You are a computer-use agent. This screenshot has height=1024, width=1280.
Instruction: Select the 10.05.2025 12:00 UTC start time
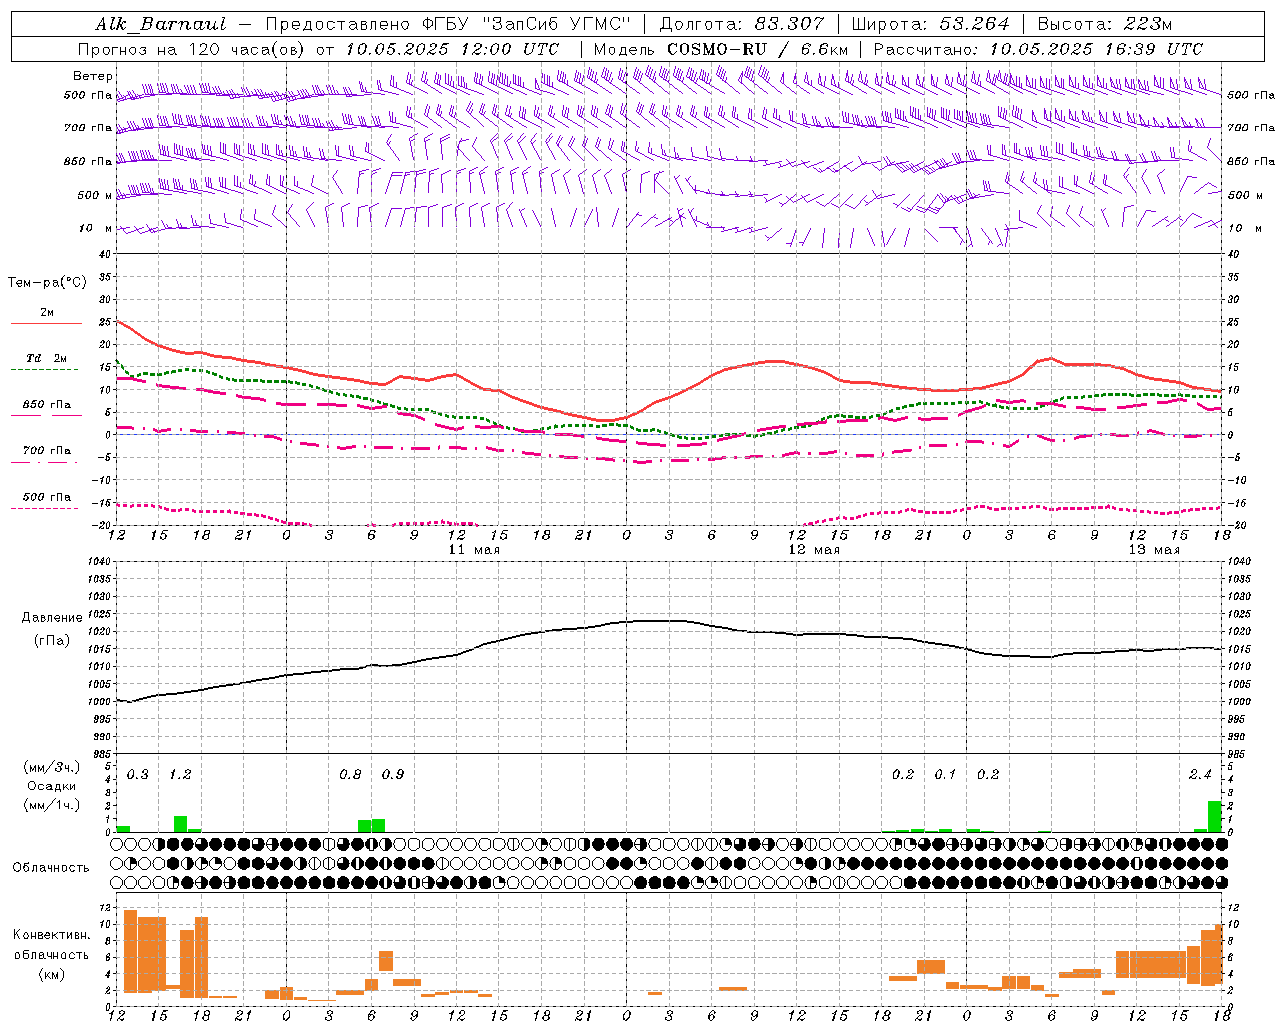pos(452,49)
